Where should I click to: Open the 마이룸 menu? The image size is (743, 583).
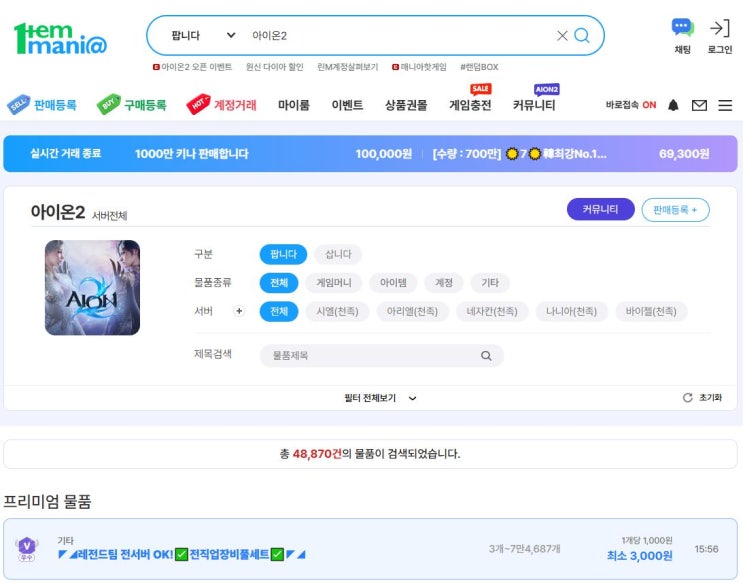[x=294, y=105]
